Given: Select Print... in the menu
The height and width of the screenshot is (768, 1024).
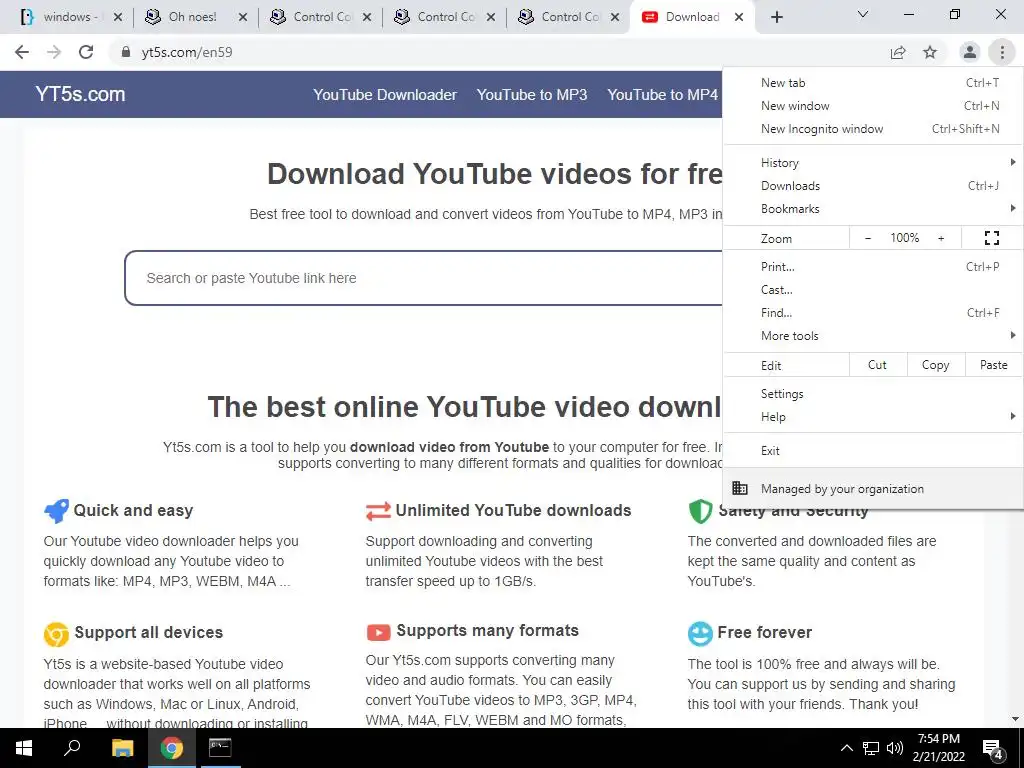Looking at the screenshot, I should (x=872, y=266).
